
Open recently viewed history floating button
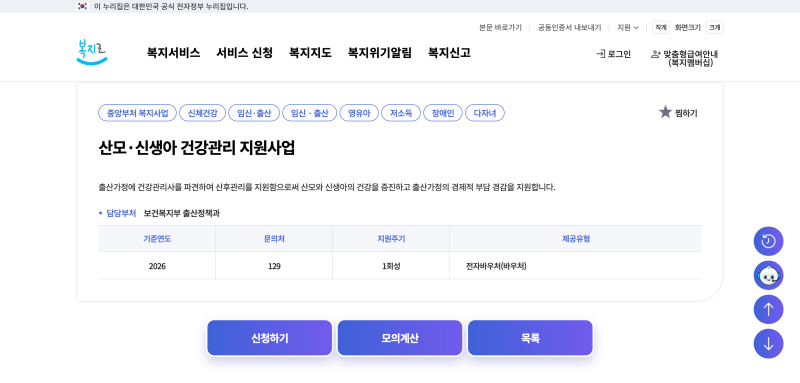[768, 241]
